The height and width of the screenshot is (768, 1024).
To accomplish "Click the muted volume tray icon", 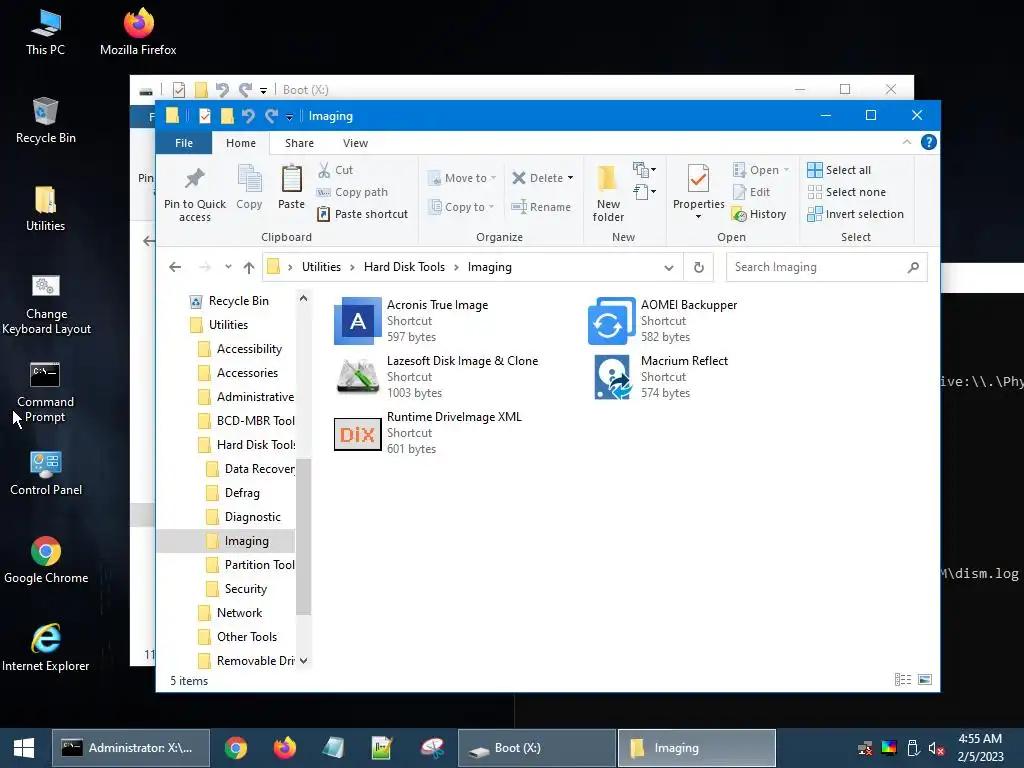I will pyautogui.click(x=936, y=748).
